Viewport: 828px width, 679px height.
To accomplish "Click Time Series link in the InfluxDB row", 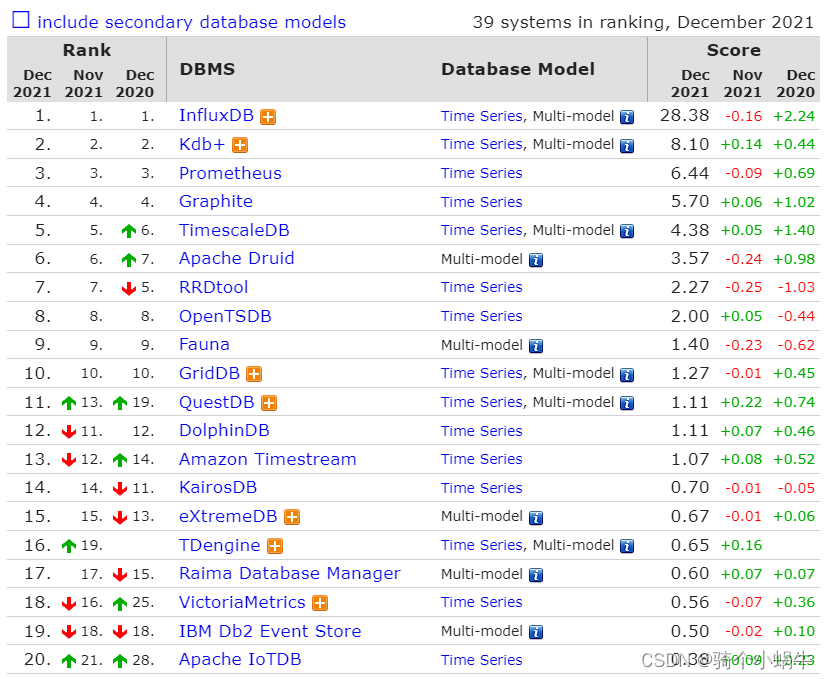I will point(482,116).
